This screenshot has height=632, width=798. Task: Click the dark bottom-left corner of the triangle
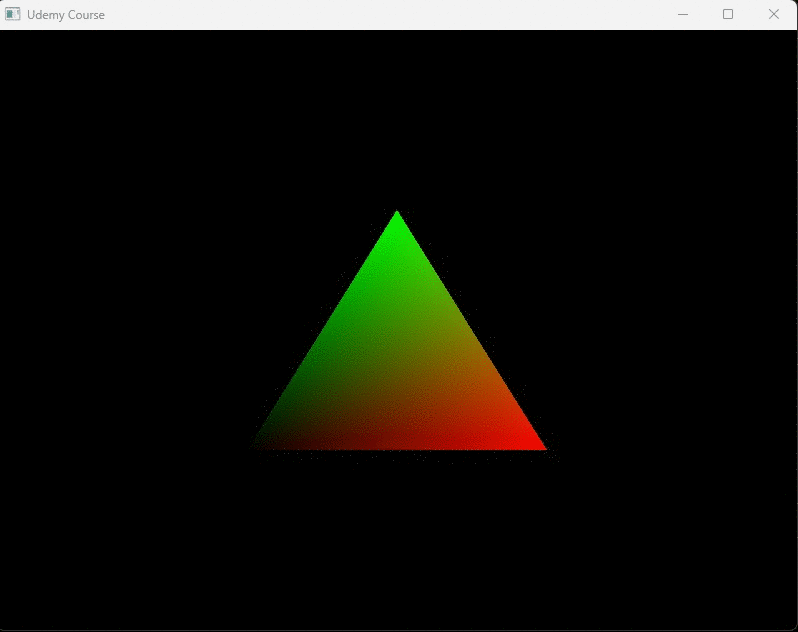tap(262, 444)
